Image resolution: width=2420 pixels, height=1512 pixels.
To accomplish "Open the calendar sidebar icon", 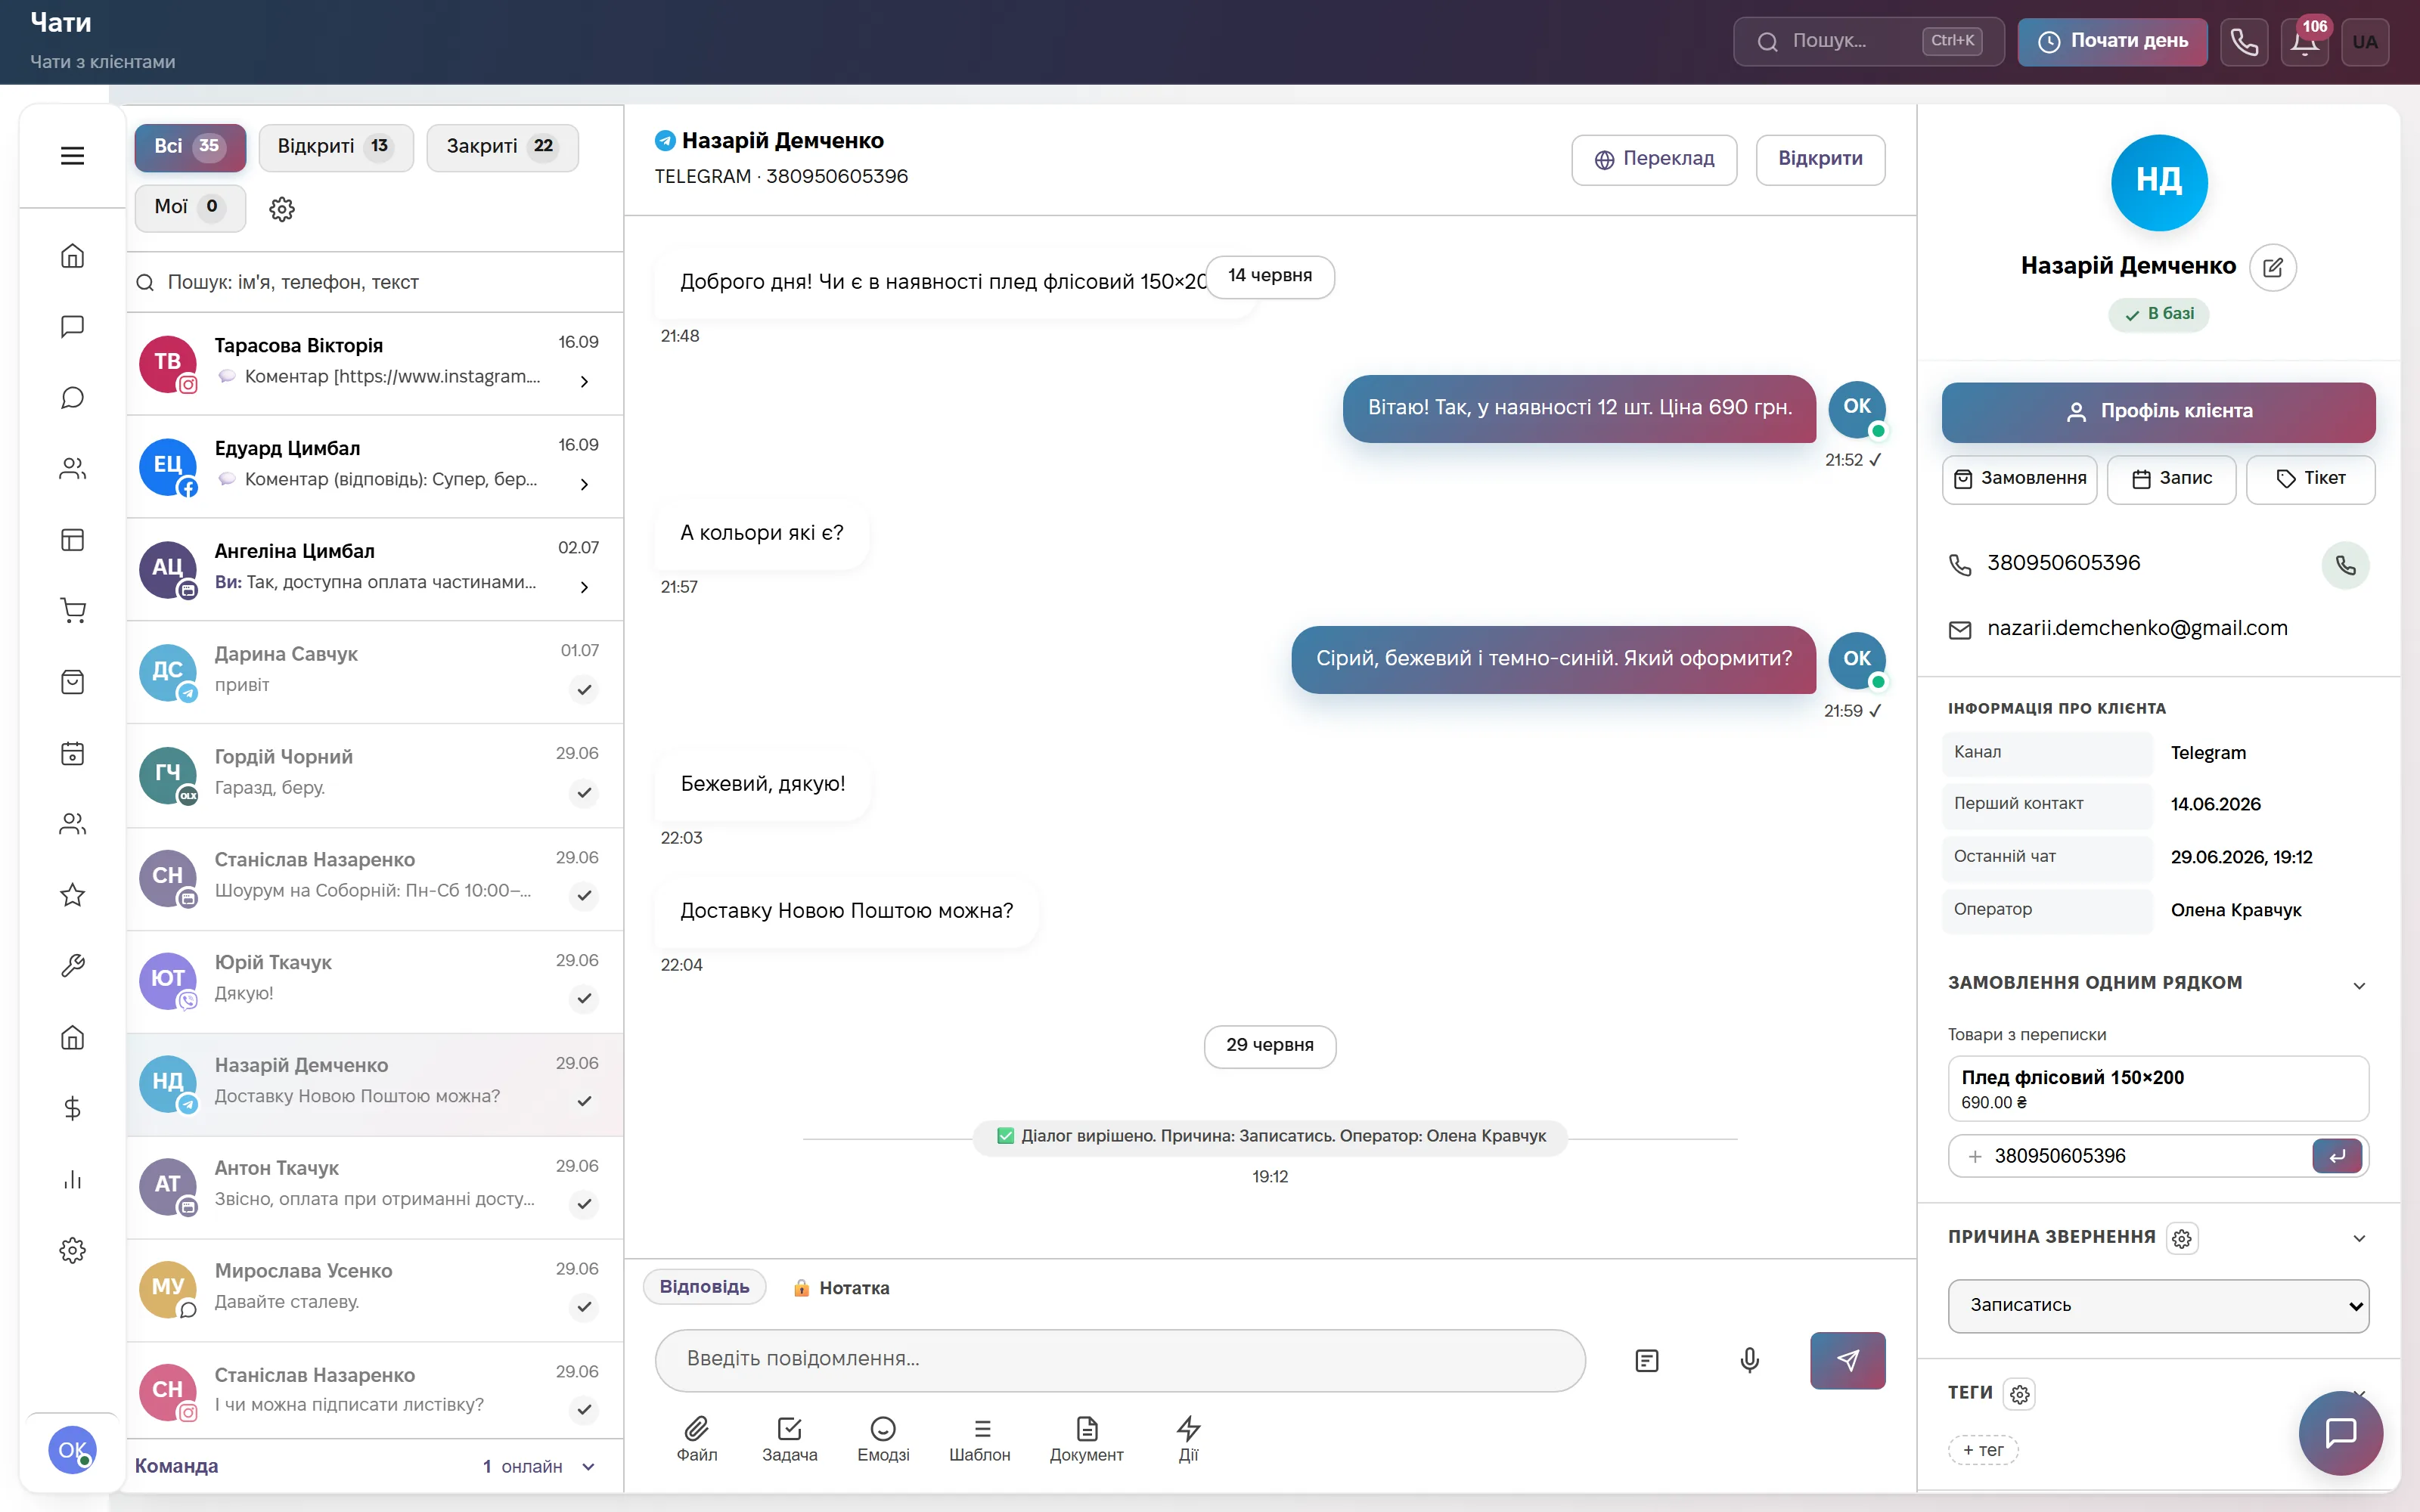I will point(72,753).
